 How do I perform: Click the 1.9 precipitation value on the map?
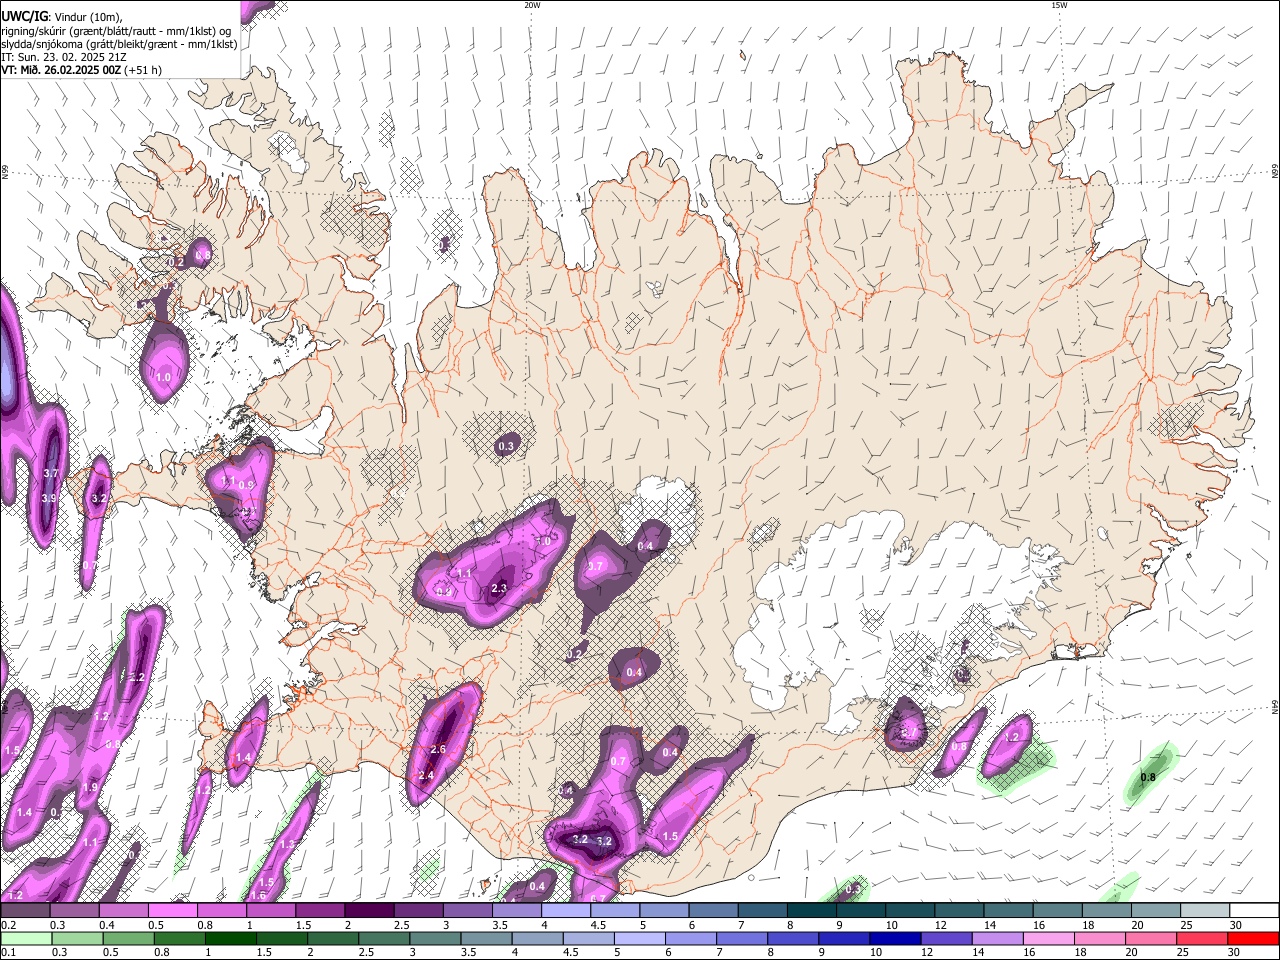coord(90,788)
